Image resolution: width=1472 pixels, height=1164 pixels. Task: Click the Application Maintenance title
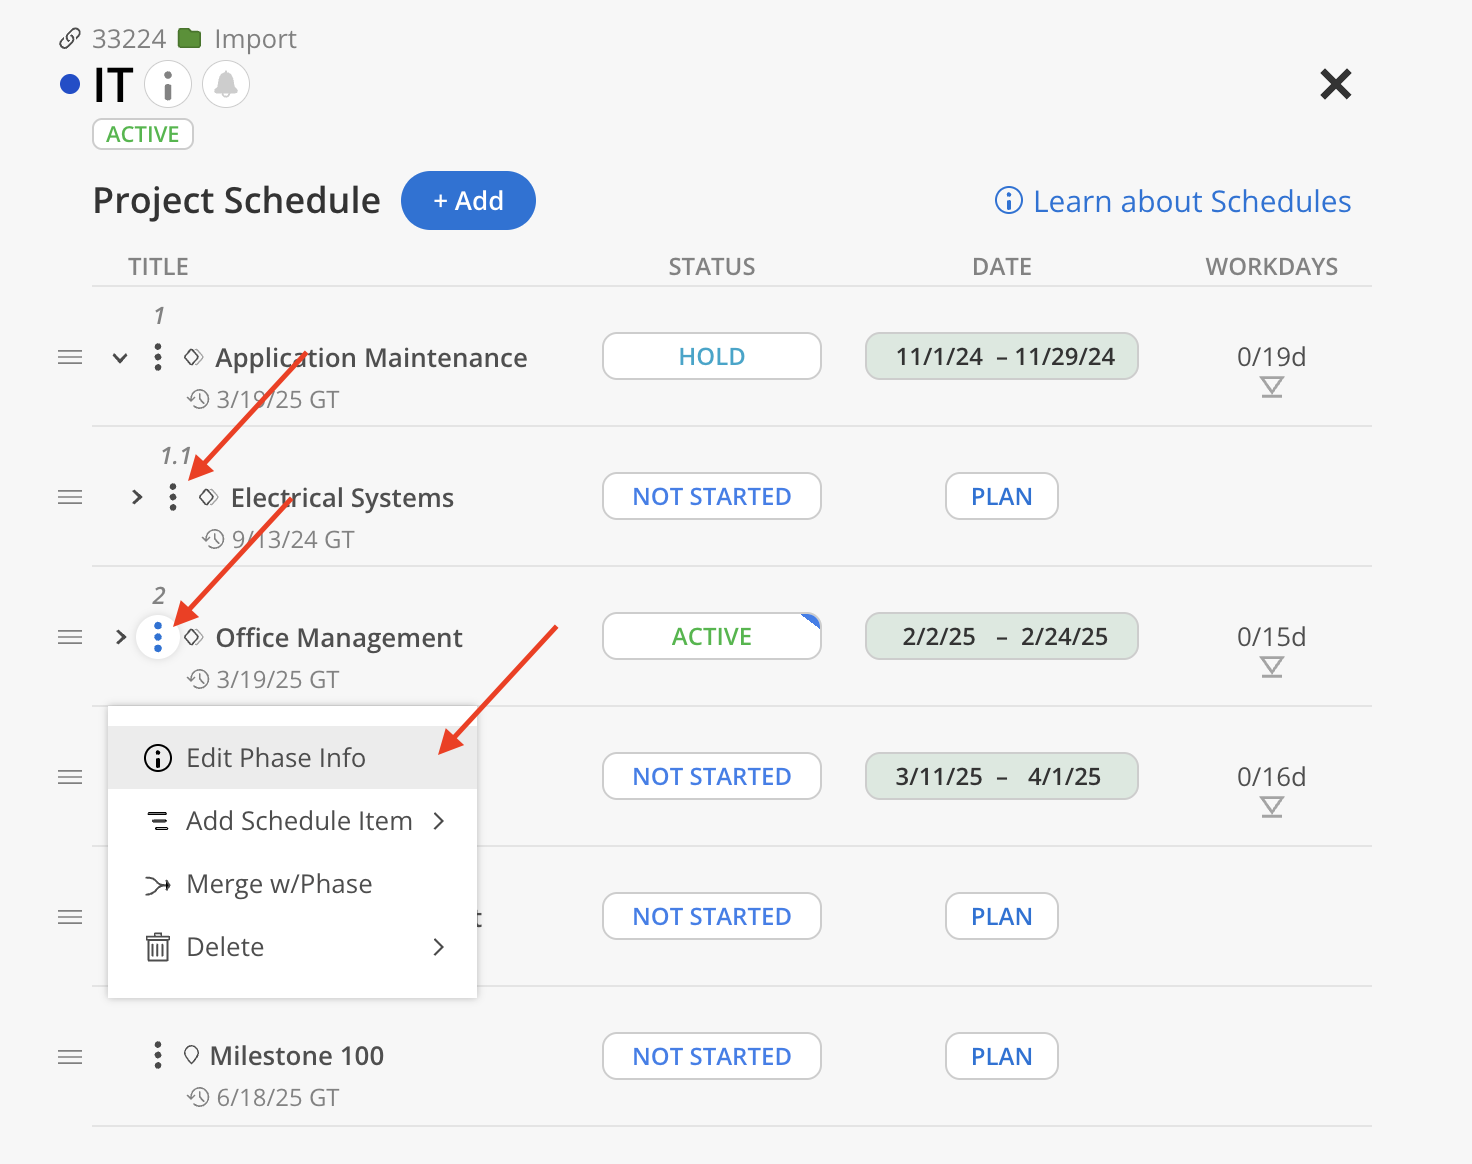click(x=371, y=357)
